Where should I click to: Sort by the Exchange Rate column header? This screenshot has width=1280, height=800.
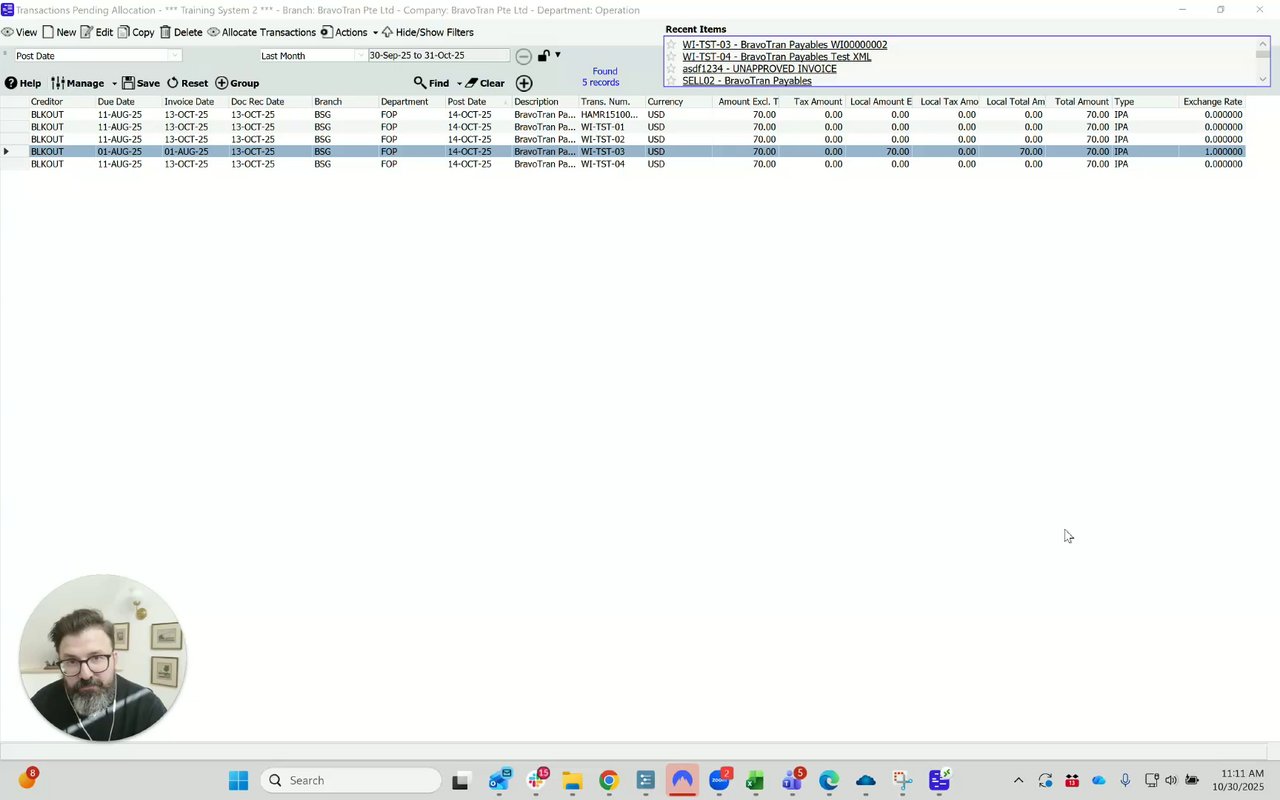tap(1213, 102)
